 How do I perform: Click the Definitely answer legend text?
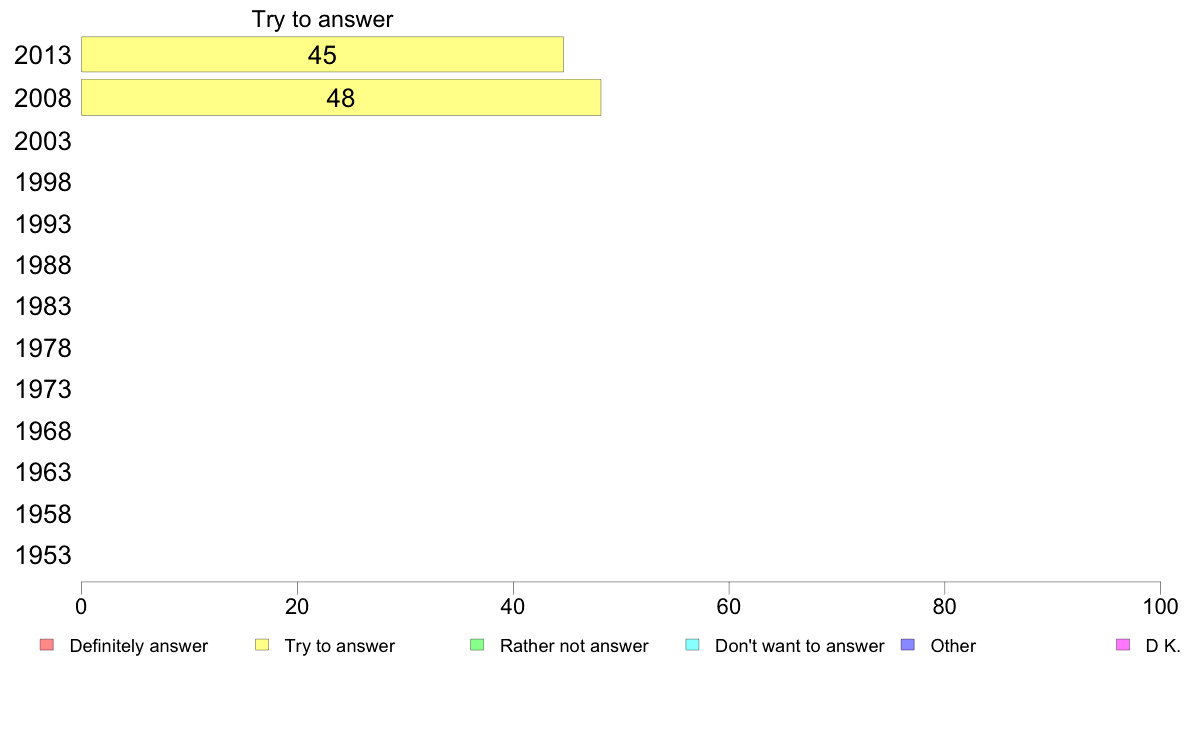pyautogui.click(x=139, y=646)
